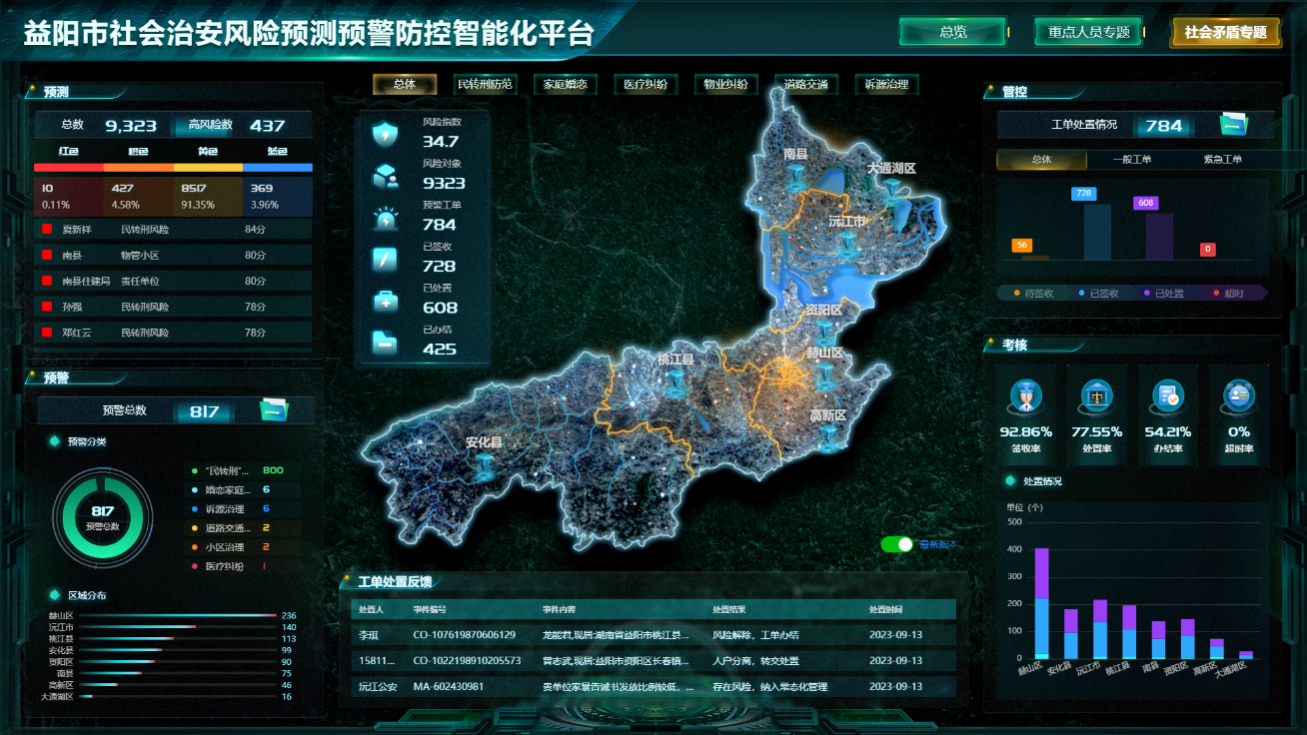Click the 预警工单 siren icon
Viewport: 1307px width, 735px height.
click(384, 218)
